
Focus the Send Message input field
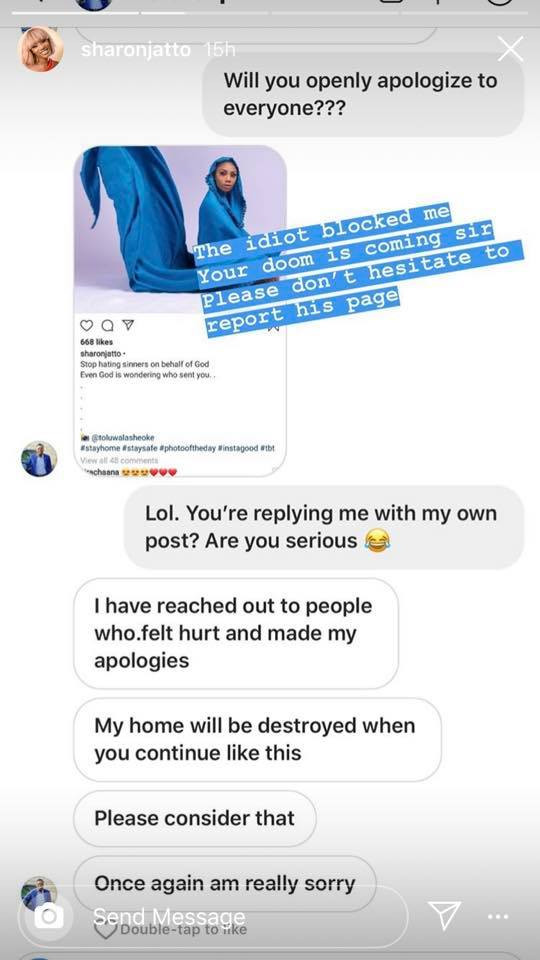click(212, 917)
